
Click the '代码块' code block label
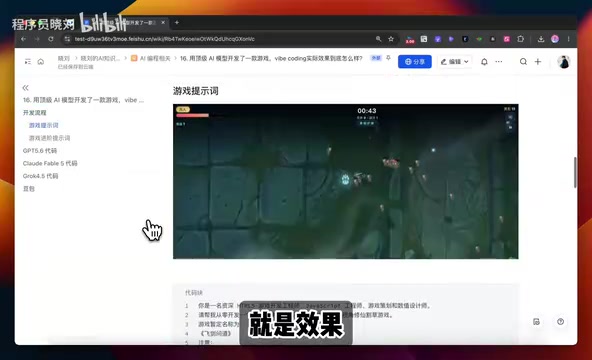pos(194,292)
